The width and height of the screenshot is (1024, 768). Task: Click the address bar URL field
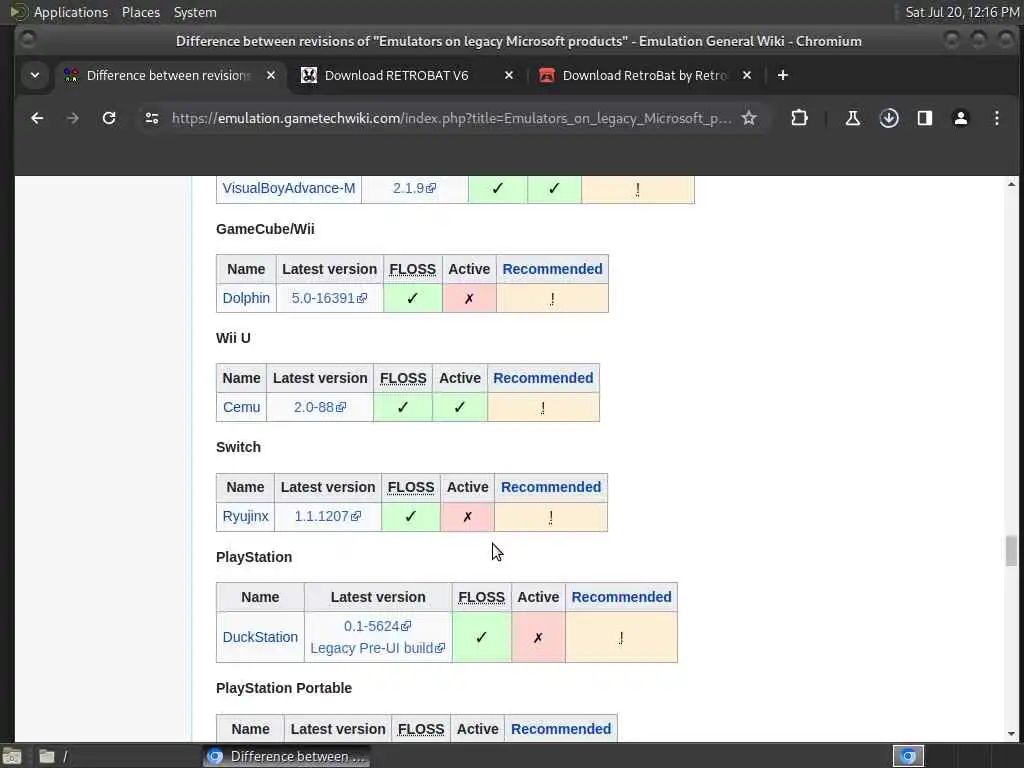tap(451, 118)
